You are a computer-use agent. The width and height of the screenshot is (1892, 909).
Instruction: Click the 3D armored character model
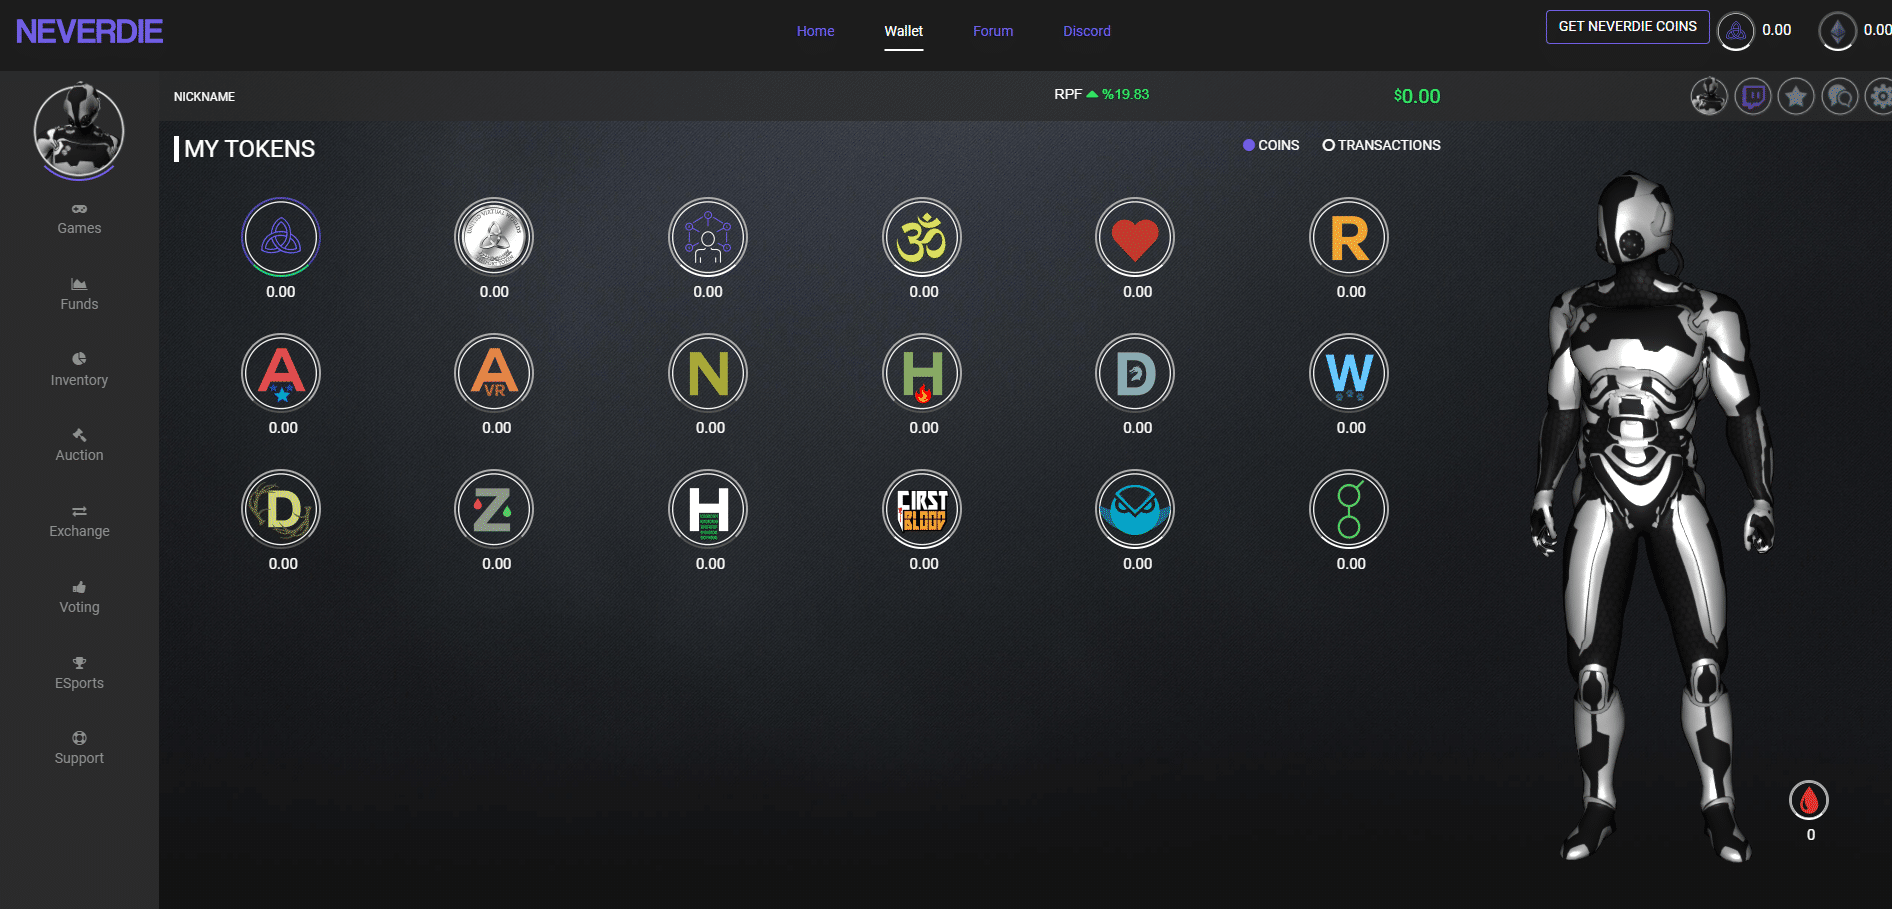click(1652, 515)
